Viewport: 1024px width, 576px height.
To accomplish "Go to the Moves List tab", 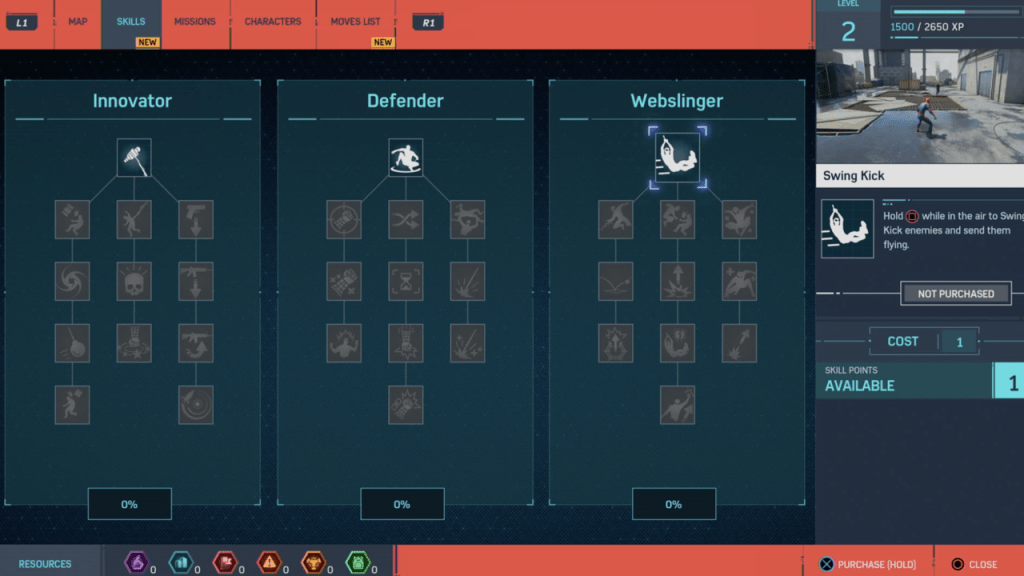I will 355,22.
